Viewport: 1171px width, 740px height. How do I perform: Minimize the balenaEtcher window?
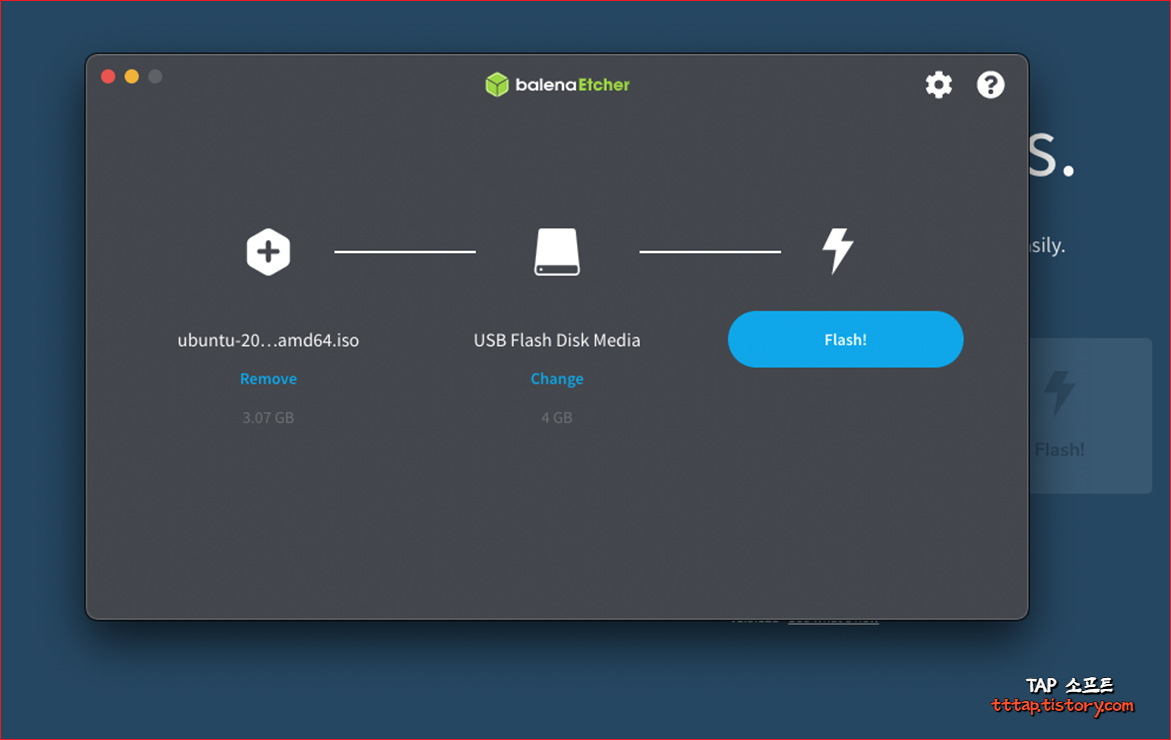pos(131,76)
